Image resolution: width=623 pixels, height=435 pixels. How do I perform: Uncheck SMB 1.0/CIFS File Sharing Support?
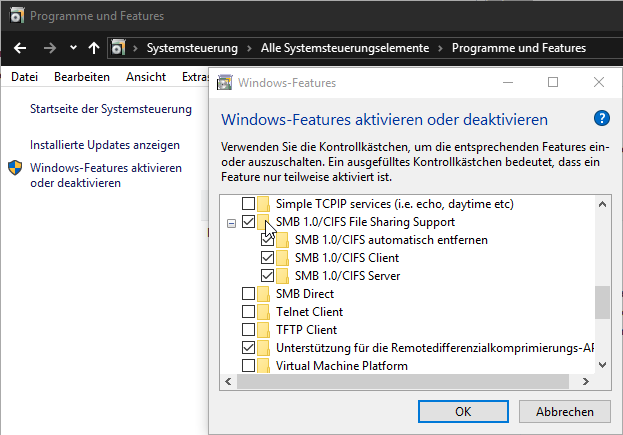click(x=248, y=222)
